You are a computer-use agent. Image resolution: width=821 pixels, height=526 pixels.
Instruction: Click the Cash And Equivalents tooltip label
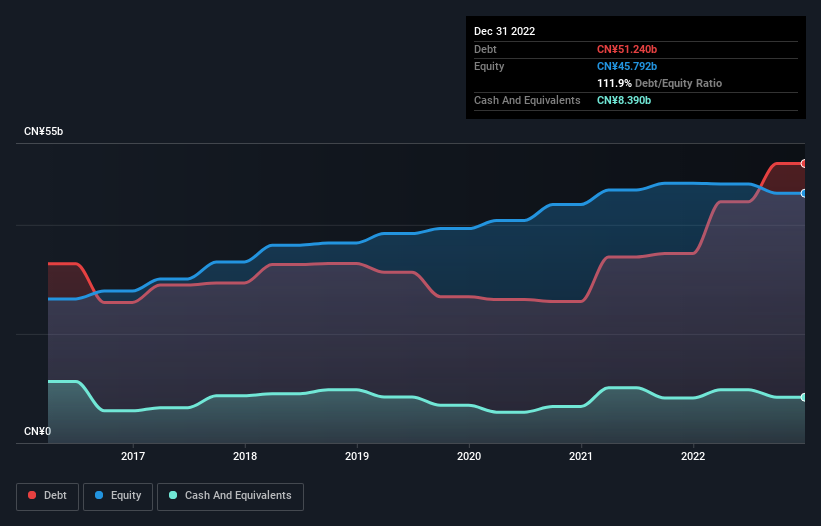pyautogui.click(x=527, y=100)
